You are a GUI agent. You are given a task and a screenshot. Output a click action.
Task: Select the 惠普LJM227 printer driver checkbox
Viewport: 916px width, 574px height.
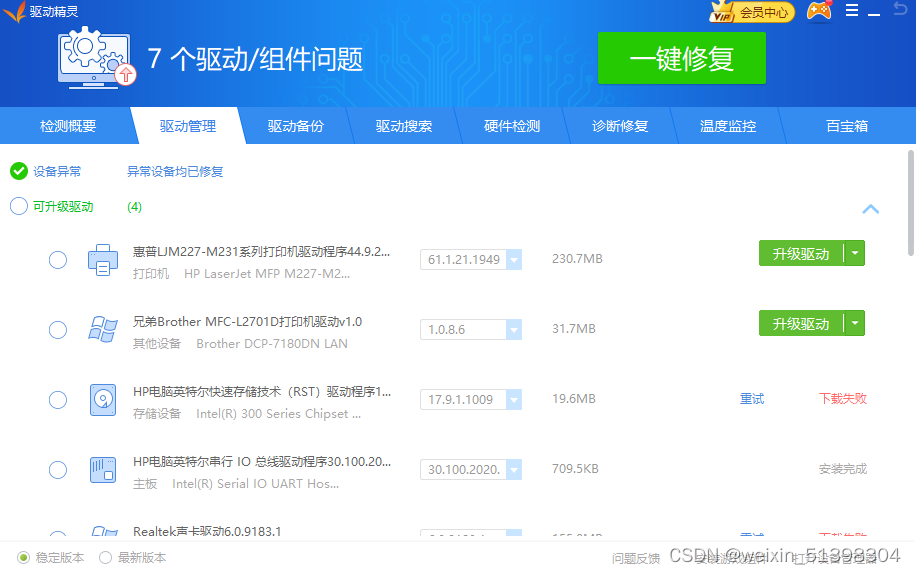coord(58,260)
